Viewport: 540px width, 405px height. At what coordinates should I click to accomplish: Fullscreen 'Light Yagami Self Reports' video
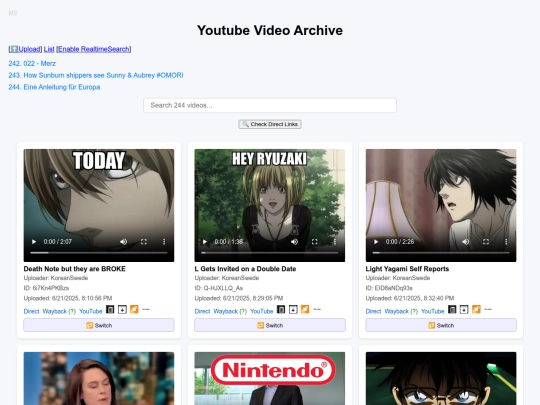click(486, 242)
